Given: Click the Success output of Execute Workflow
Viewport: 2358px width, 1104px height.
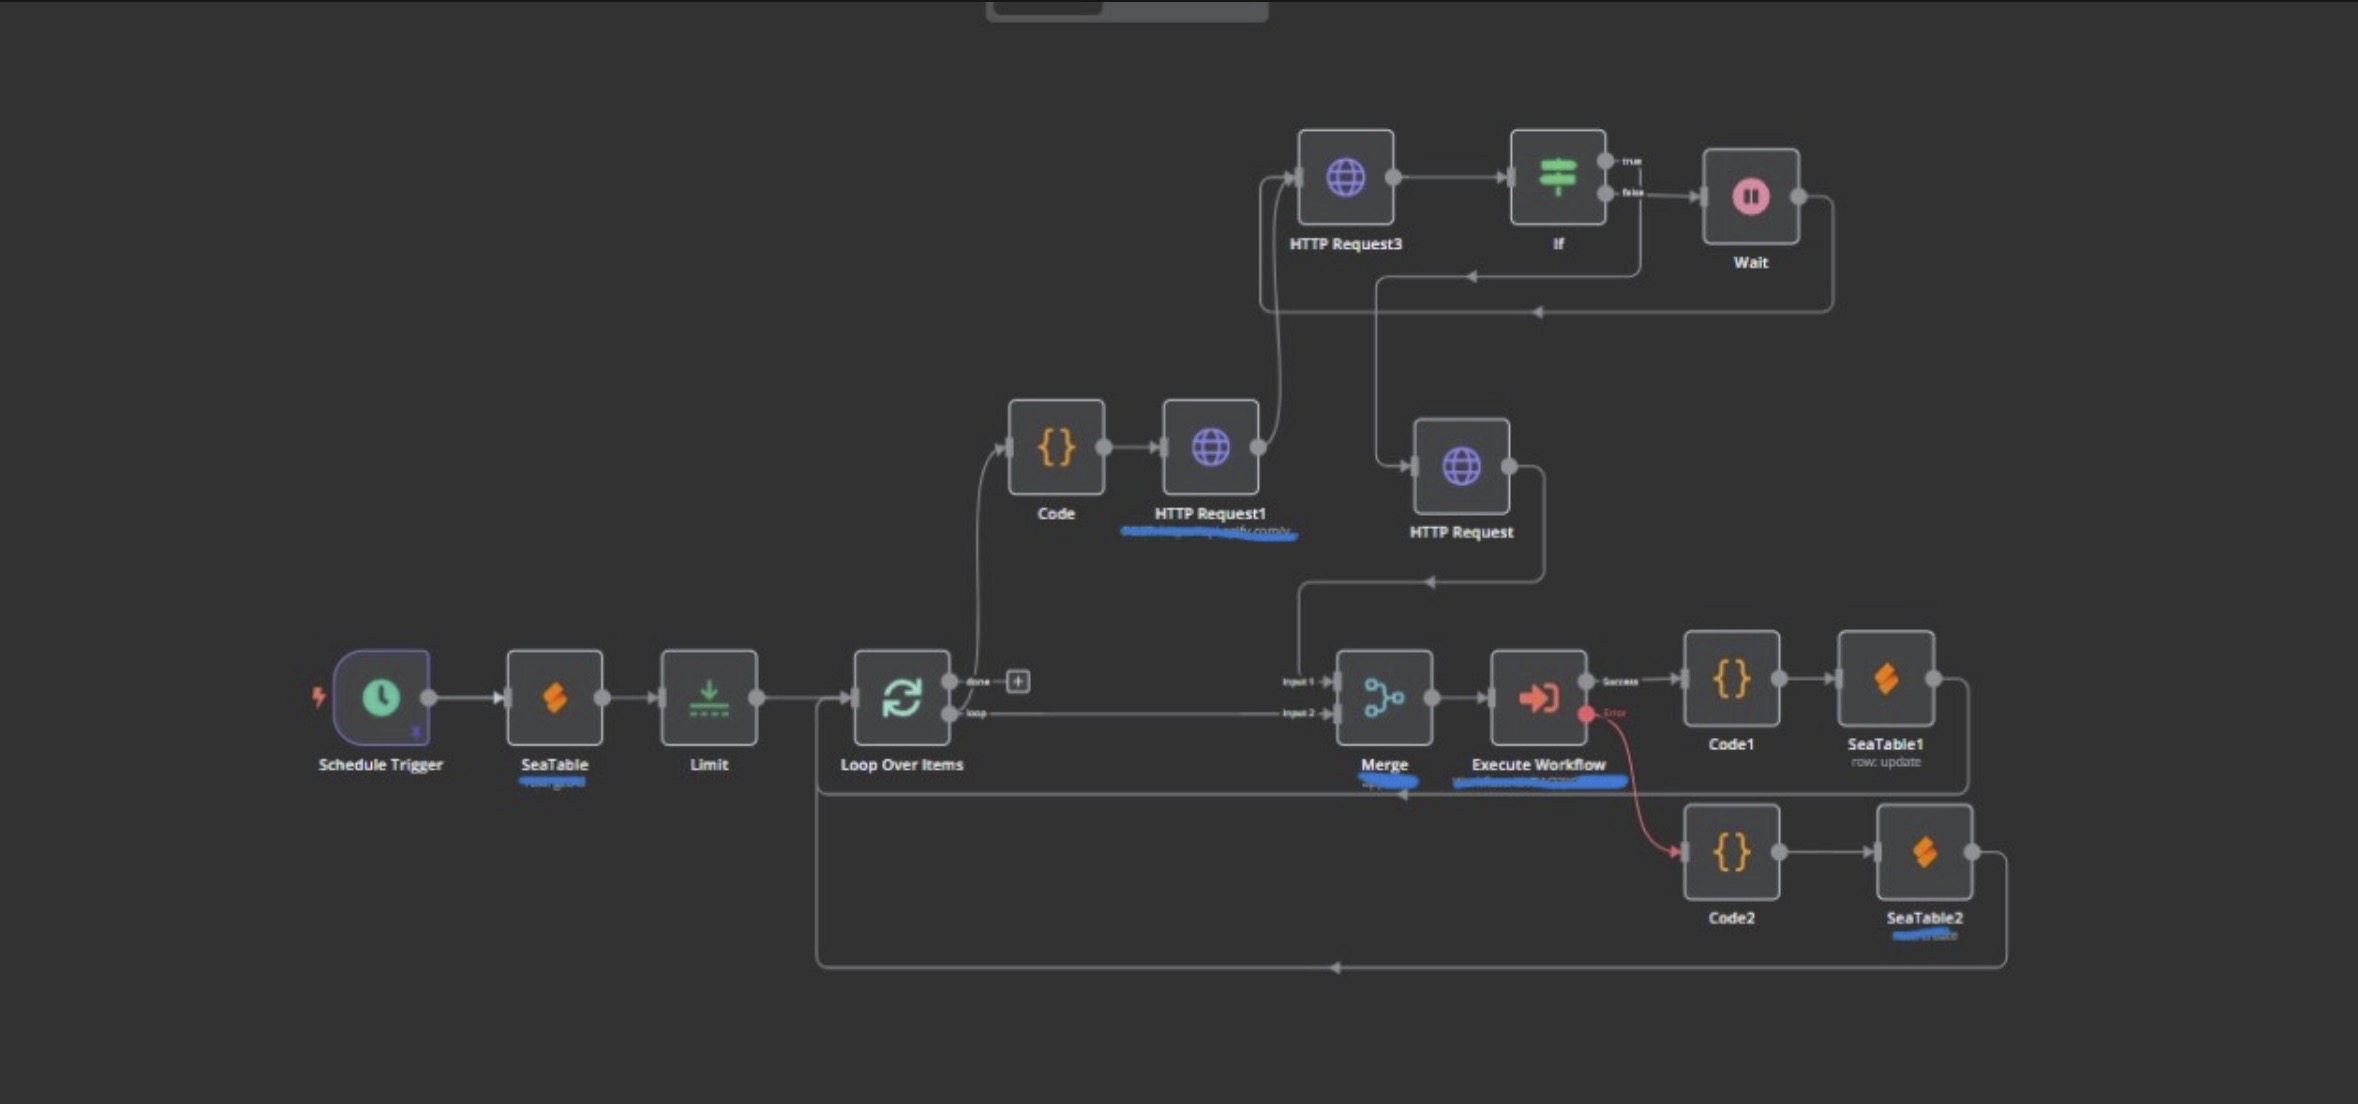Looking at the screenshot, I should [x=1586, y=681].
